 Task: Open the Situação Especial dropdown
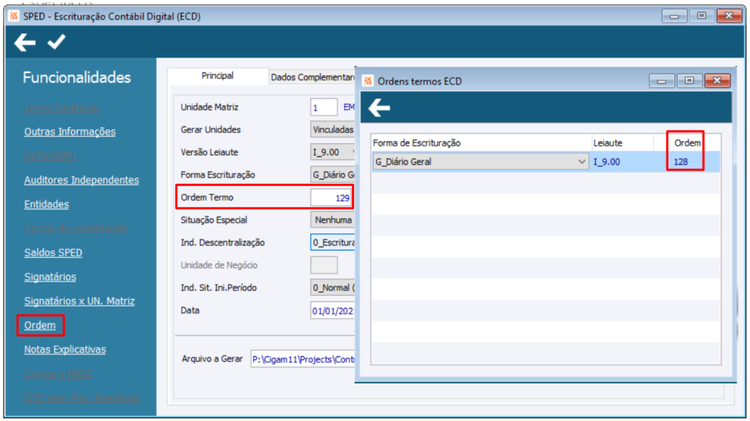tap(333, 220)
